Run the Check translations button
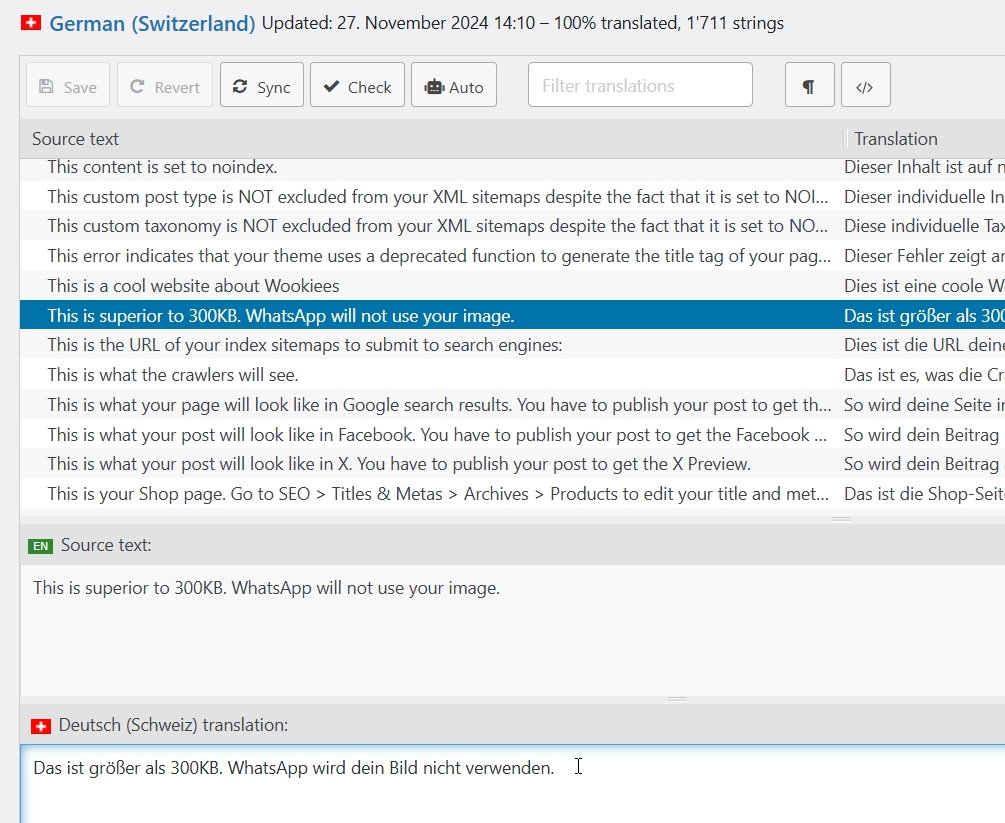1005x823 pixels. point(357,87)
